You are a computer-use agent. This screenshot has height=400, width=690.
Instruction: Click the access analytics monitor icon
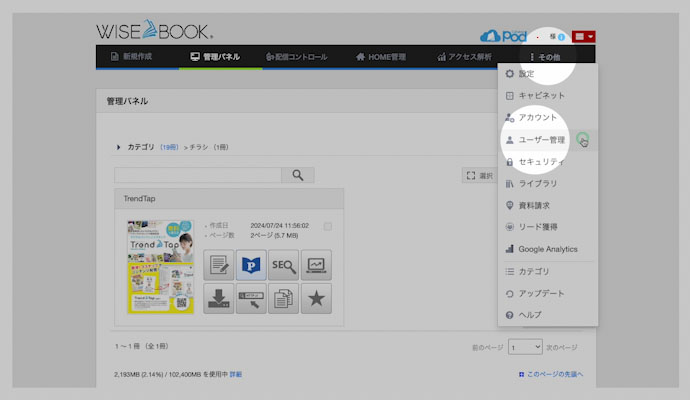[317, 265]
